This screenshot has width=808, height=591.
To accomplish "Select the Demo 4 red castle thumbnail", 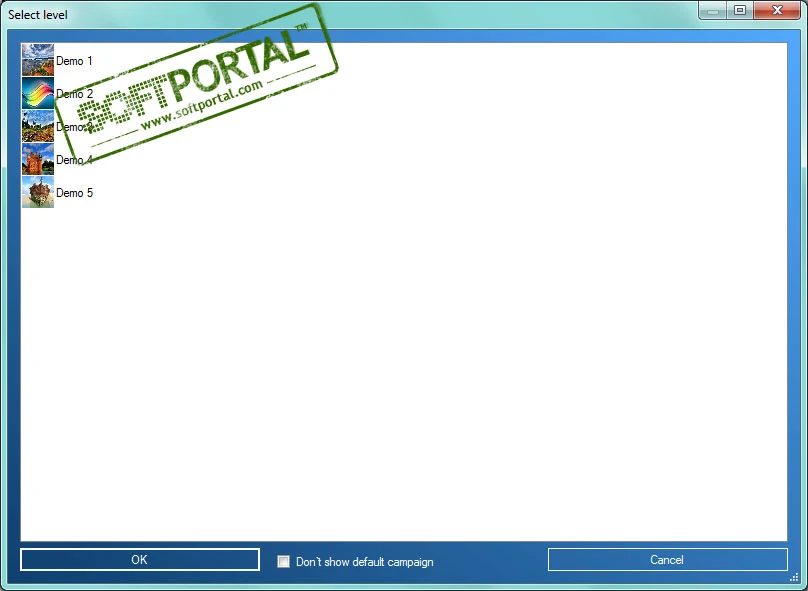I will point(38,159).
